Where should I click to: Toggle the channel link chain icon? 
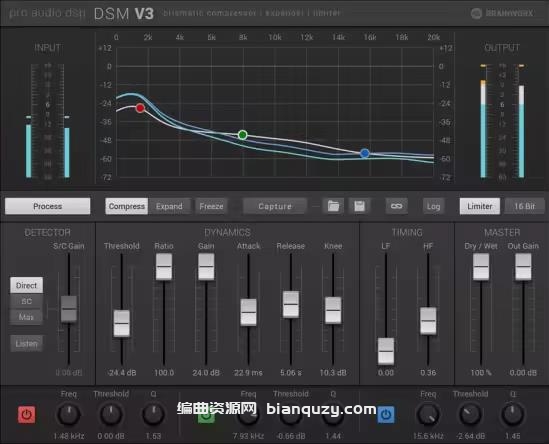click(x=396, y=206)
